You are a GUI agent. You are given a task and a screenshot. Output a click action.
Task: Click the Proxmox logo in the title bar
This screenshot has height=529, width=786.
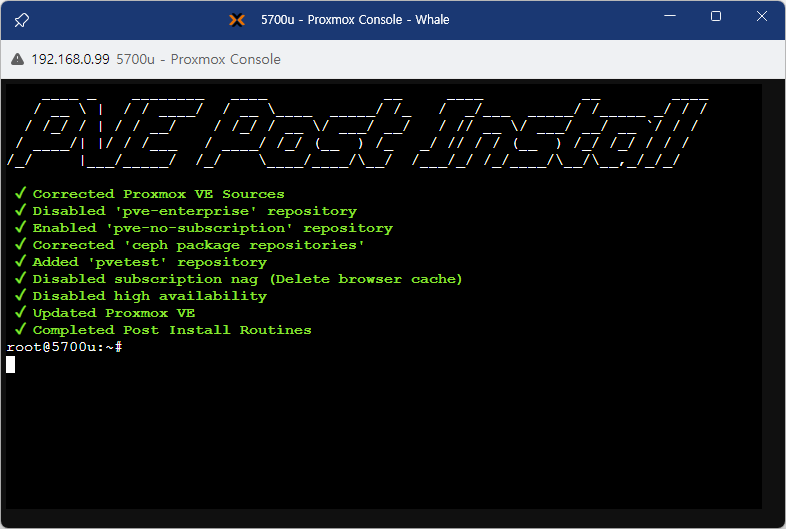tap(237, 19)
